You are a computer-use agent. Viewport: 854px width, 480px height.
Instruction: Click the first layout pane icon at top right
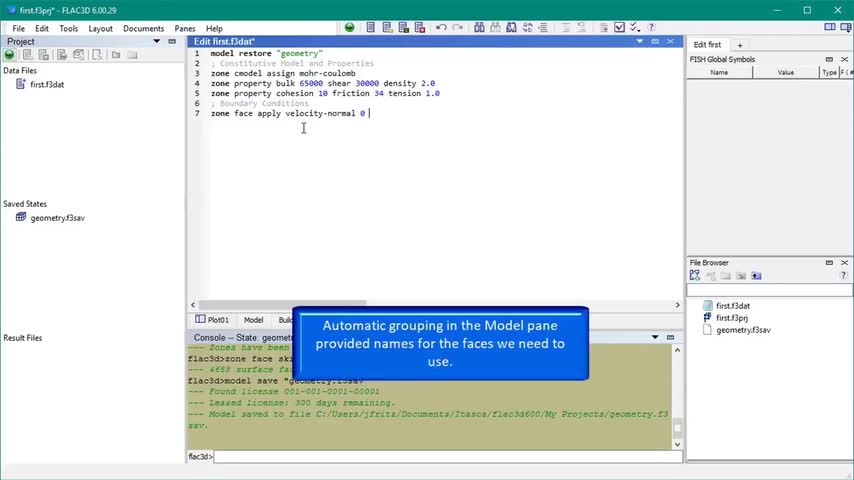(829, 27)
